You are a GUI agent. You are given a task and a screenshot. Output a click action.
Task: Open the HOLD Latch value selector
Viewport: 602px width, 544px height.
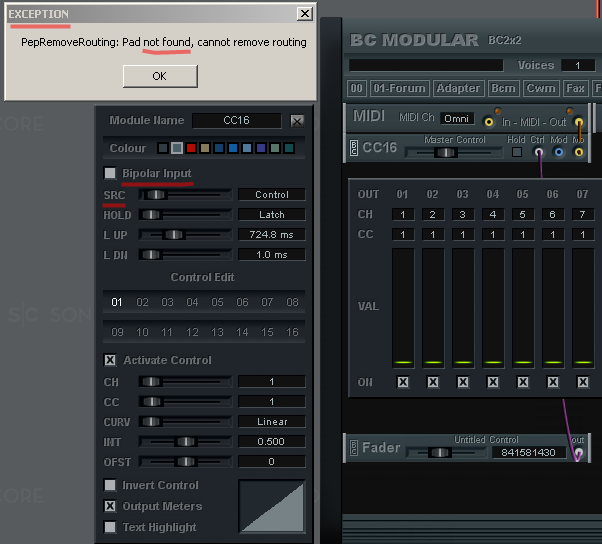pos(271,215)
